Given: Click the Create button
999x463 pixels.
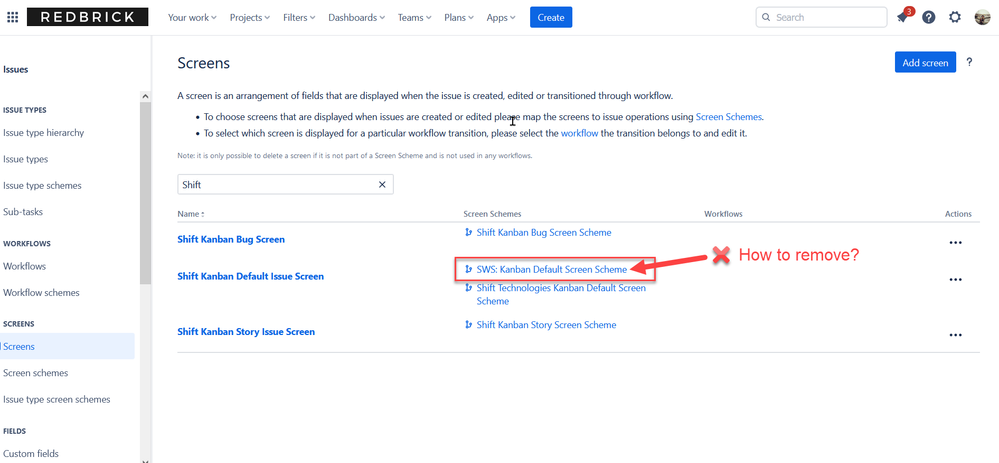Looking at the screenshot, I should tap(551, 17).
